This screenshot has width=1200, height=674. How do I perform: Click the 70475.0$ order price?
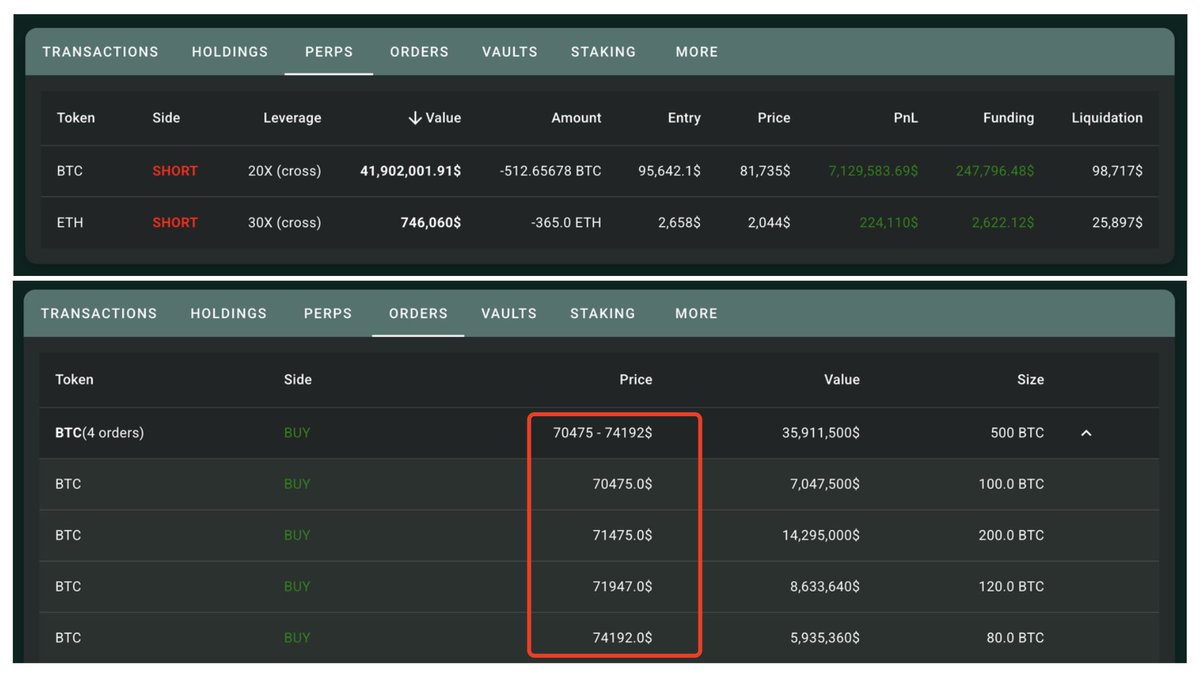622,484
